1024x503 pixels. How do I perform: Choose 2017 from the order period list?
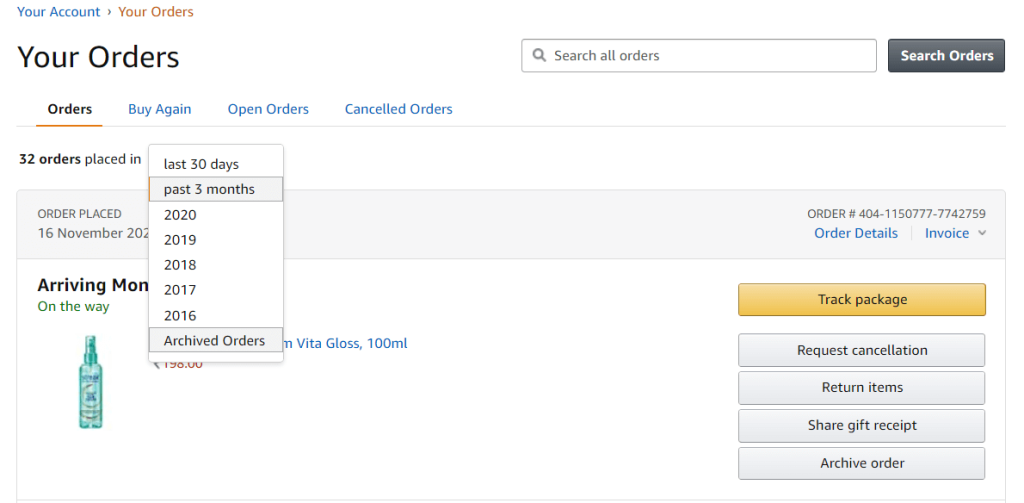[181, 290]
